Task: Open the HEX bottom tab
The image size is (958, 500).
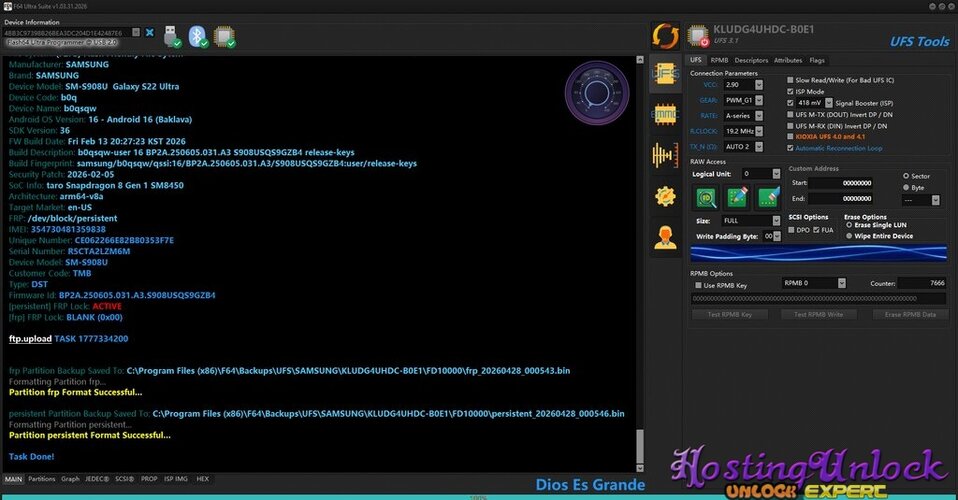Action: (202, 479)
